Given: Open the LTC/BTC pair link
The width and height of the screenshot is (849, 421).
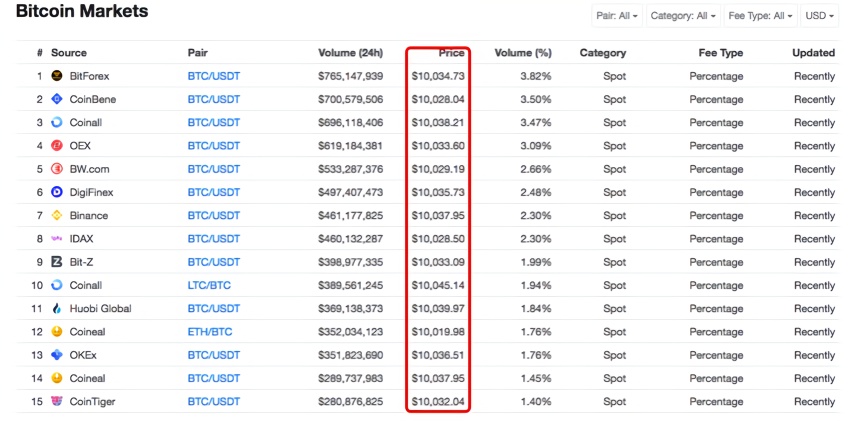Looking at the screenshot, I should pos(209,286).
